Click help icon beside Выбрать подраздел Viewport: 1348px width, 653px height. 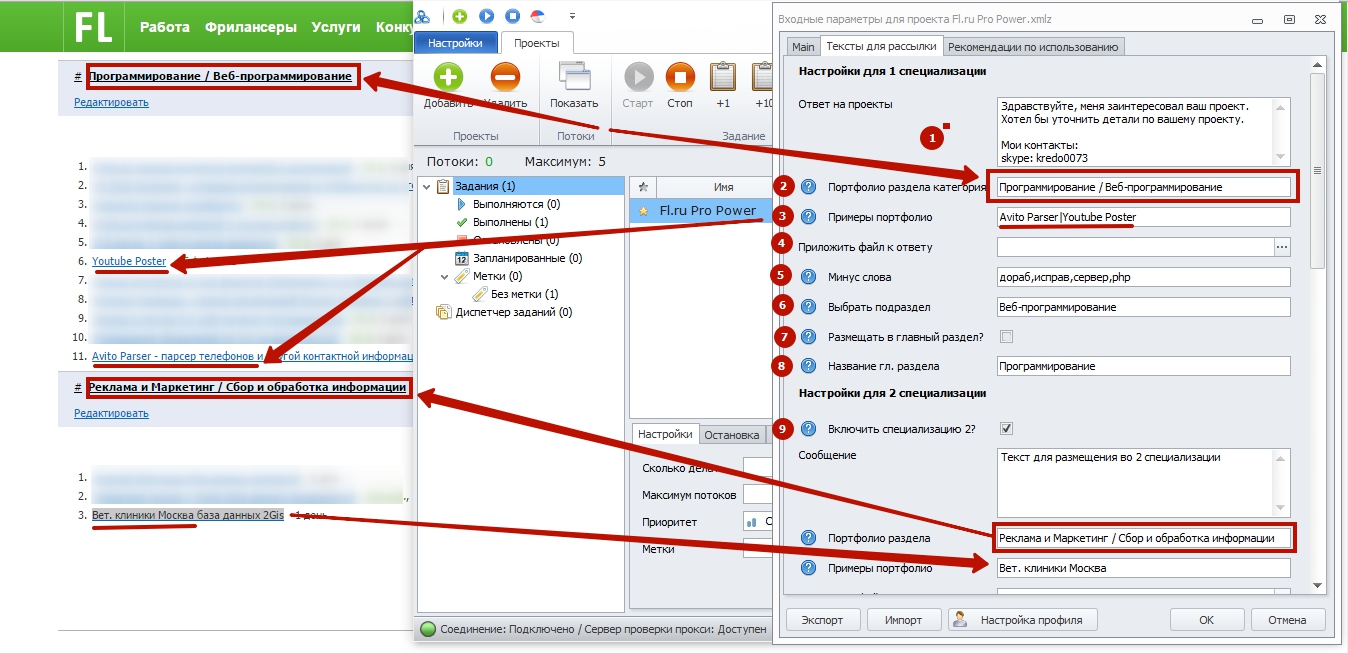809,307
